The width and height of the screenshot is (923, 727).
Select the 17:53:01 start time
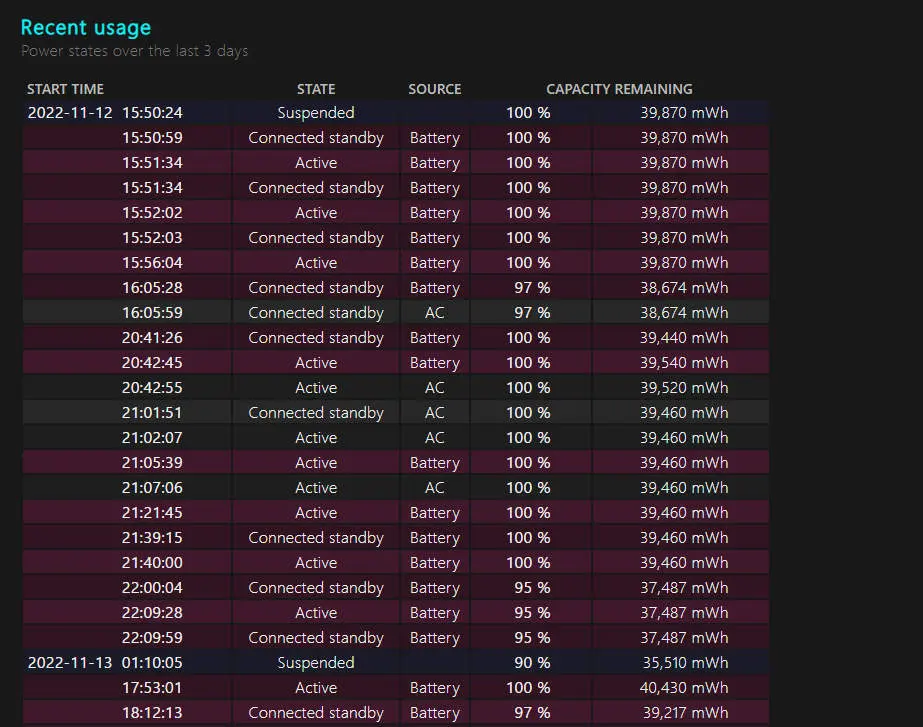pos(152,688)
